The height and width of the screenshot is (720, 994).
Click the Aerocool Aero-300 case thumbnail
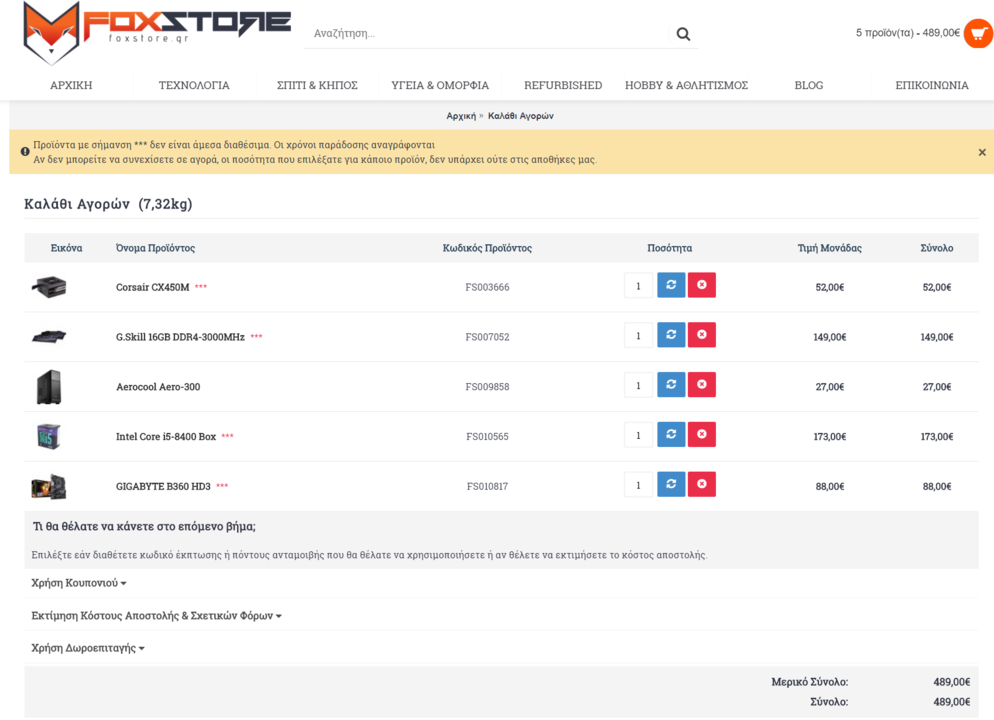tap(49, 387)
